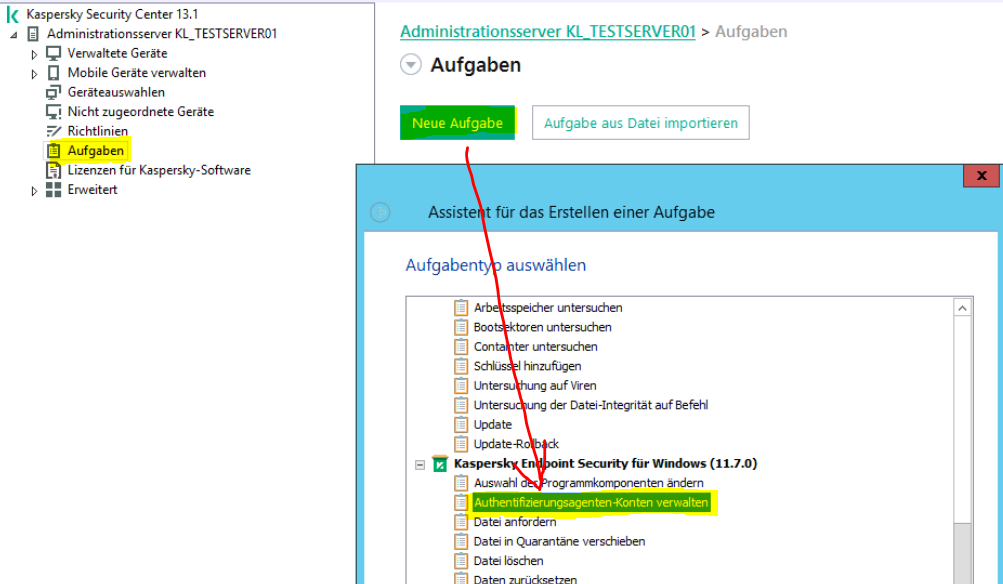This screenshot has width=1003, height=584.
Task: Choose task type Container untersuchen
Action: [535, 347]
